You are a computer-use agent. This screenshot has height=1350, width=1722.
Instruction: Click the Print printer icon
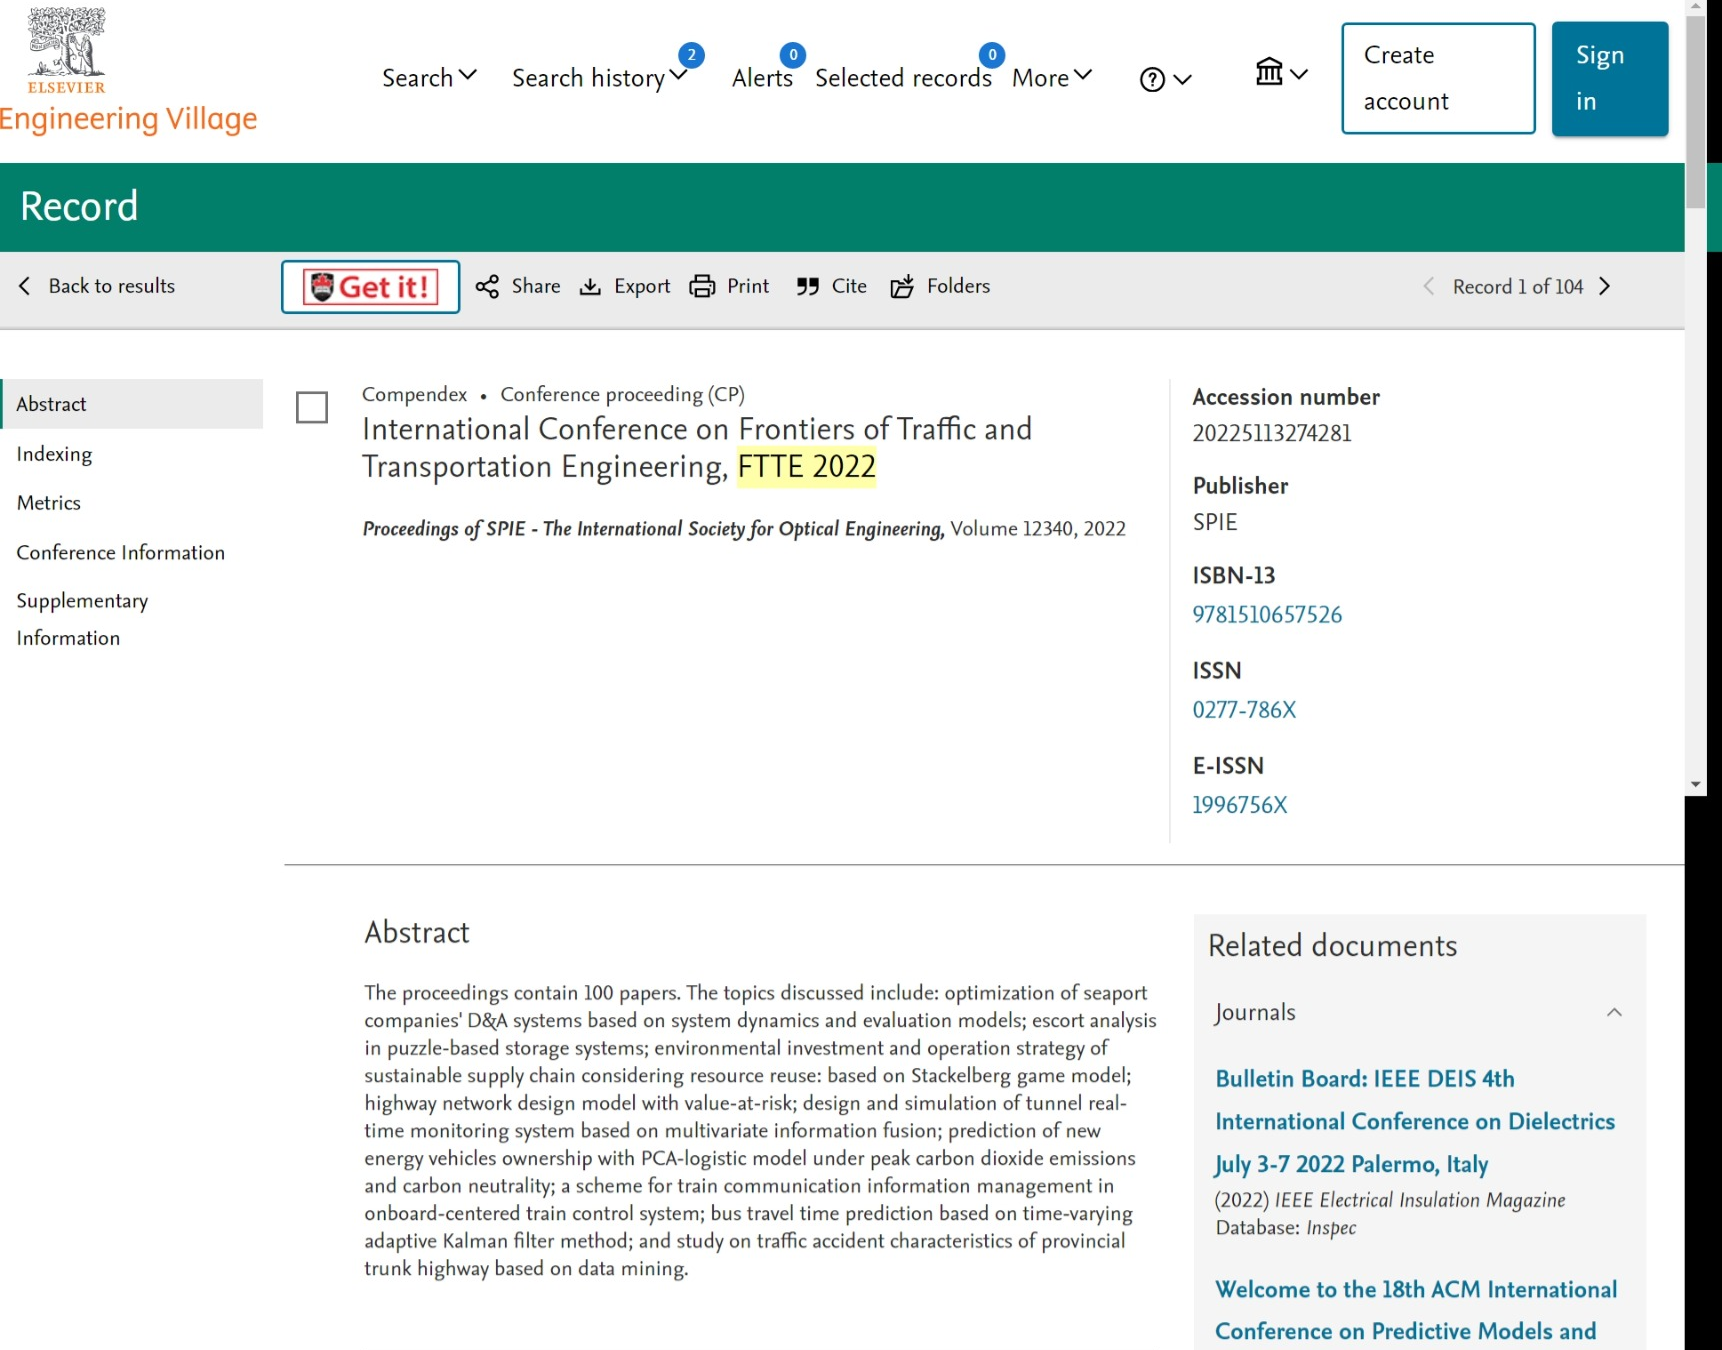pos(703,287)
